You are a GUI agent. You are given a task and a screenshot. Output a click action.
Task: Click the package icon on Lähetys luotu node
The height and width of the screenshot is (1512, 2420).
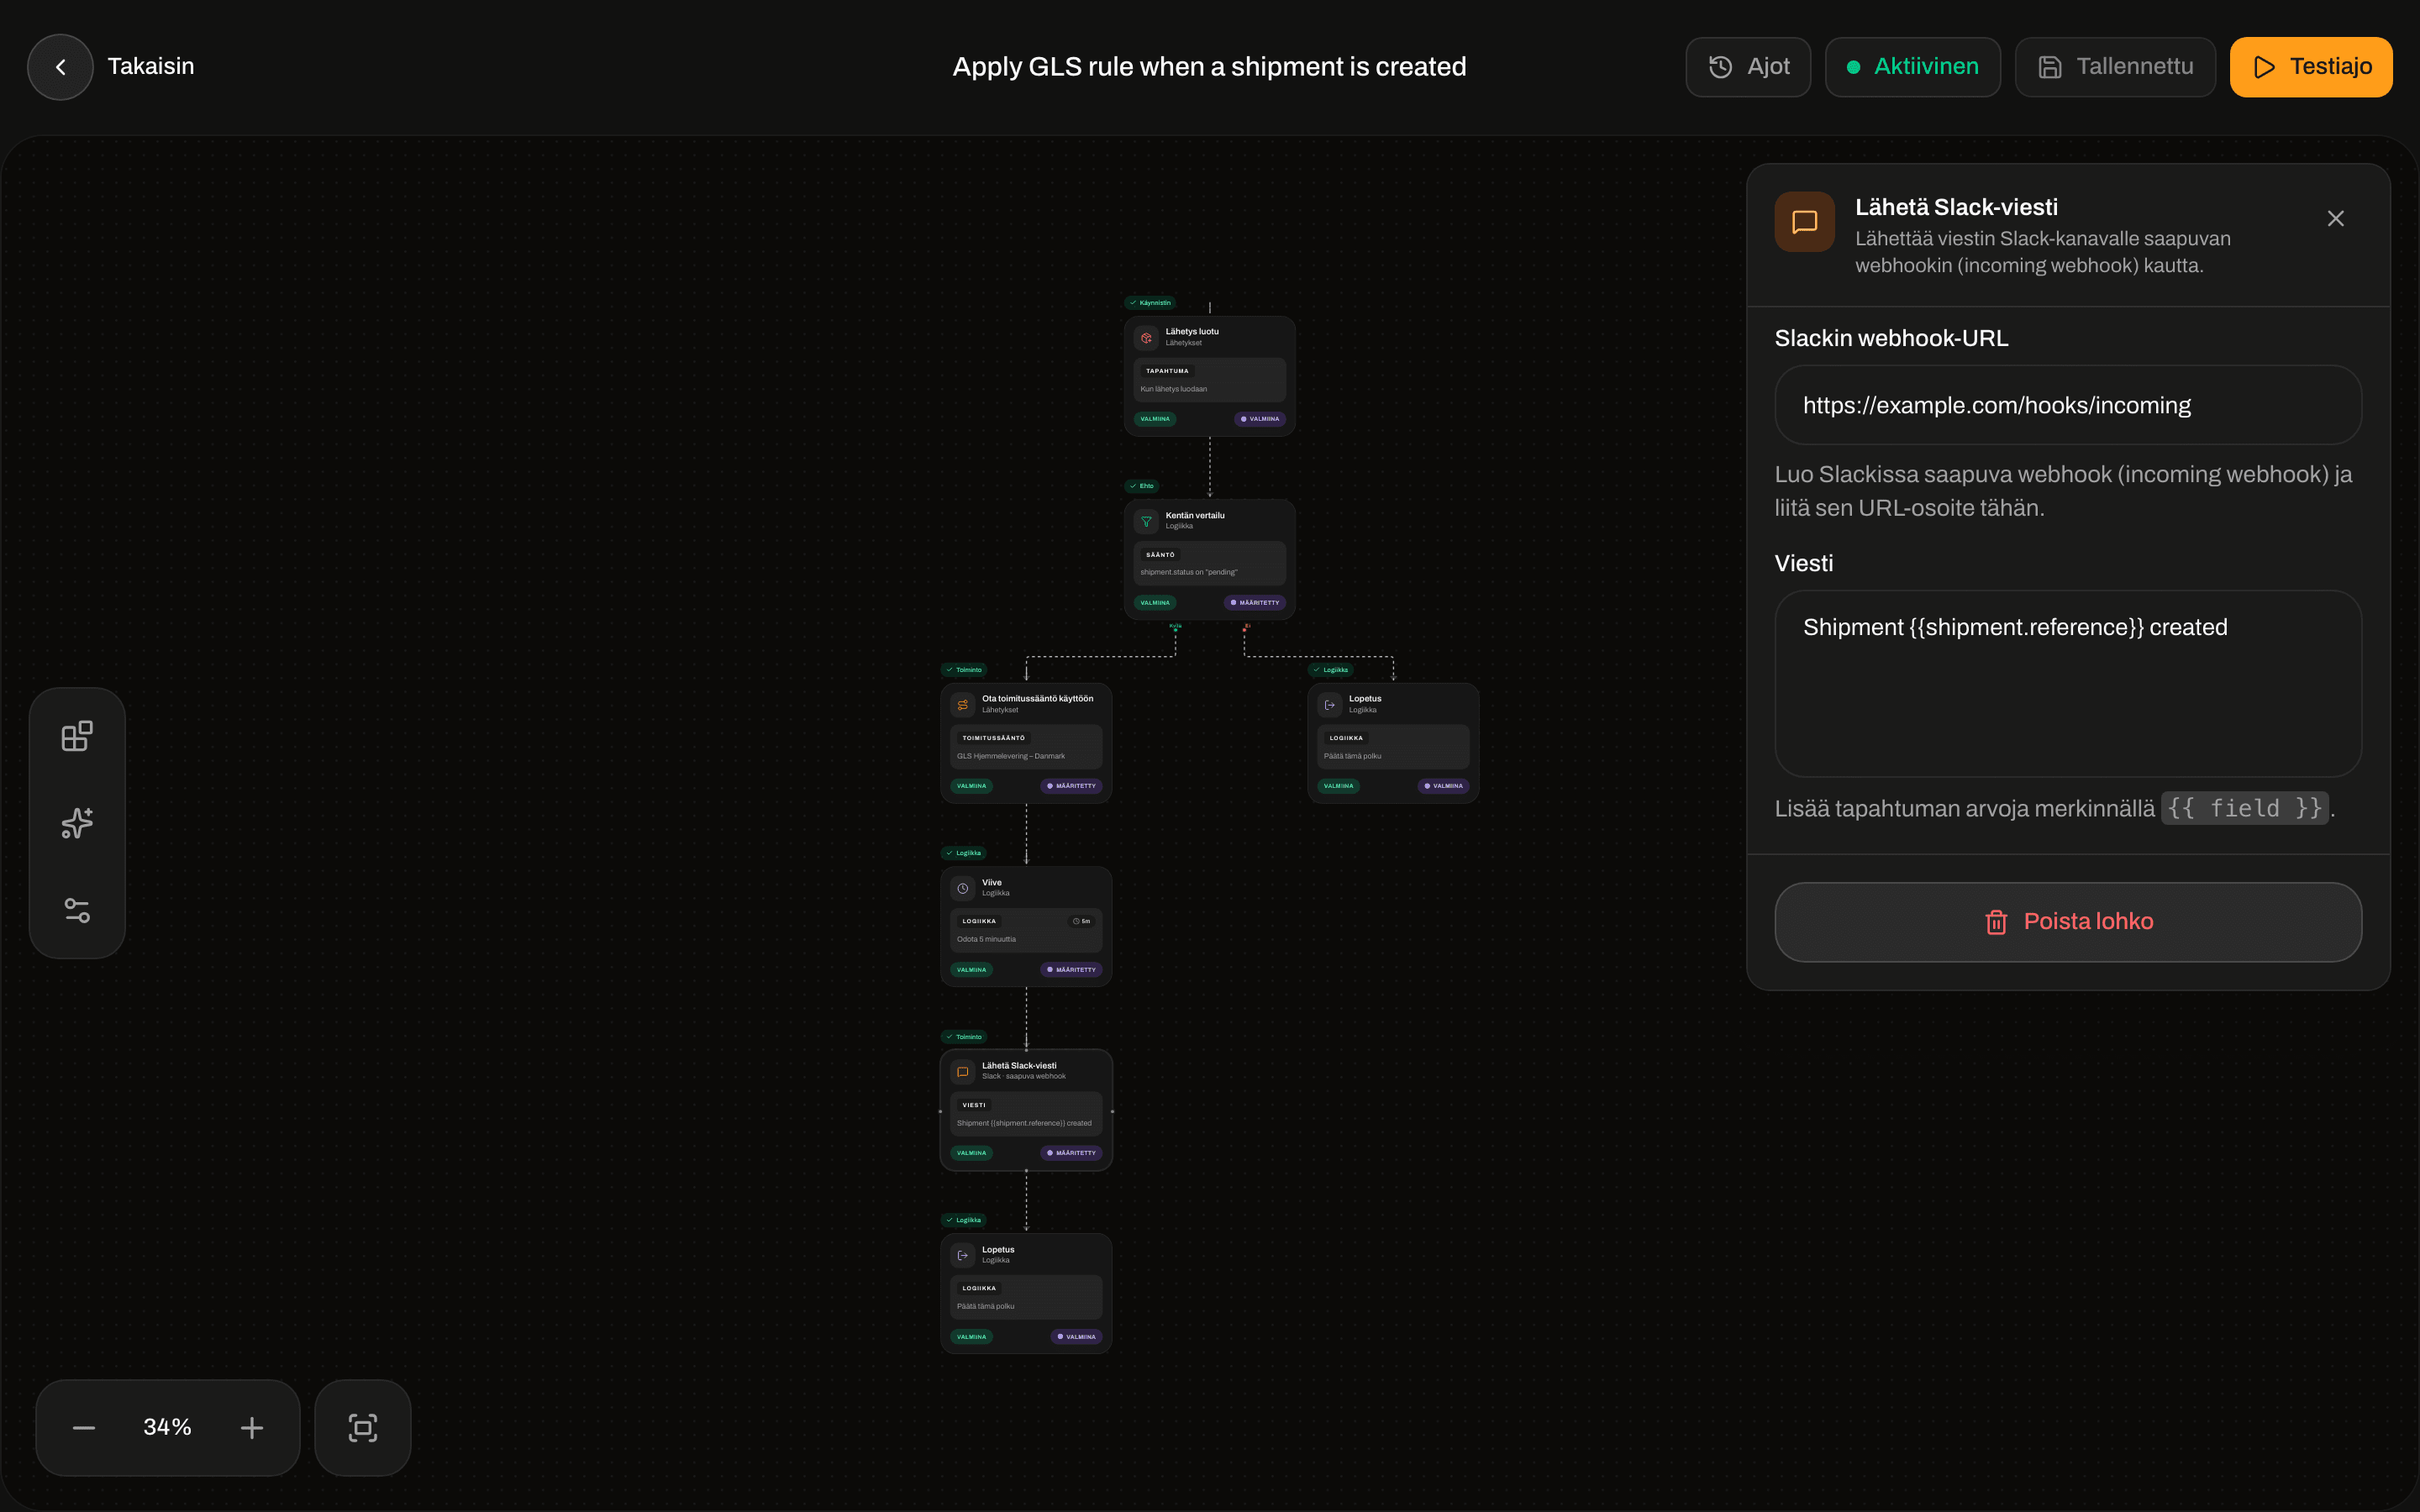point(1146,338)
